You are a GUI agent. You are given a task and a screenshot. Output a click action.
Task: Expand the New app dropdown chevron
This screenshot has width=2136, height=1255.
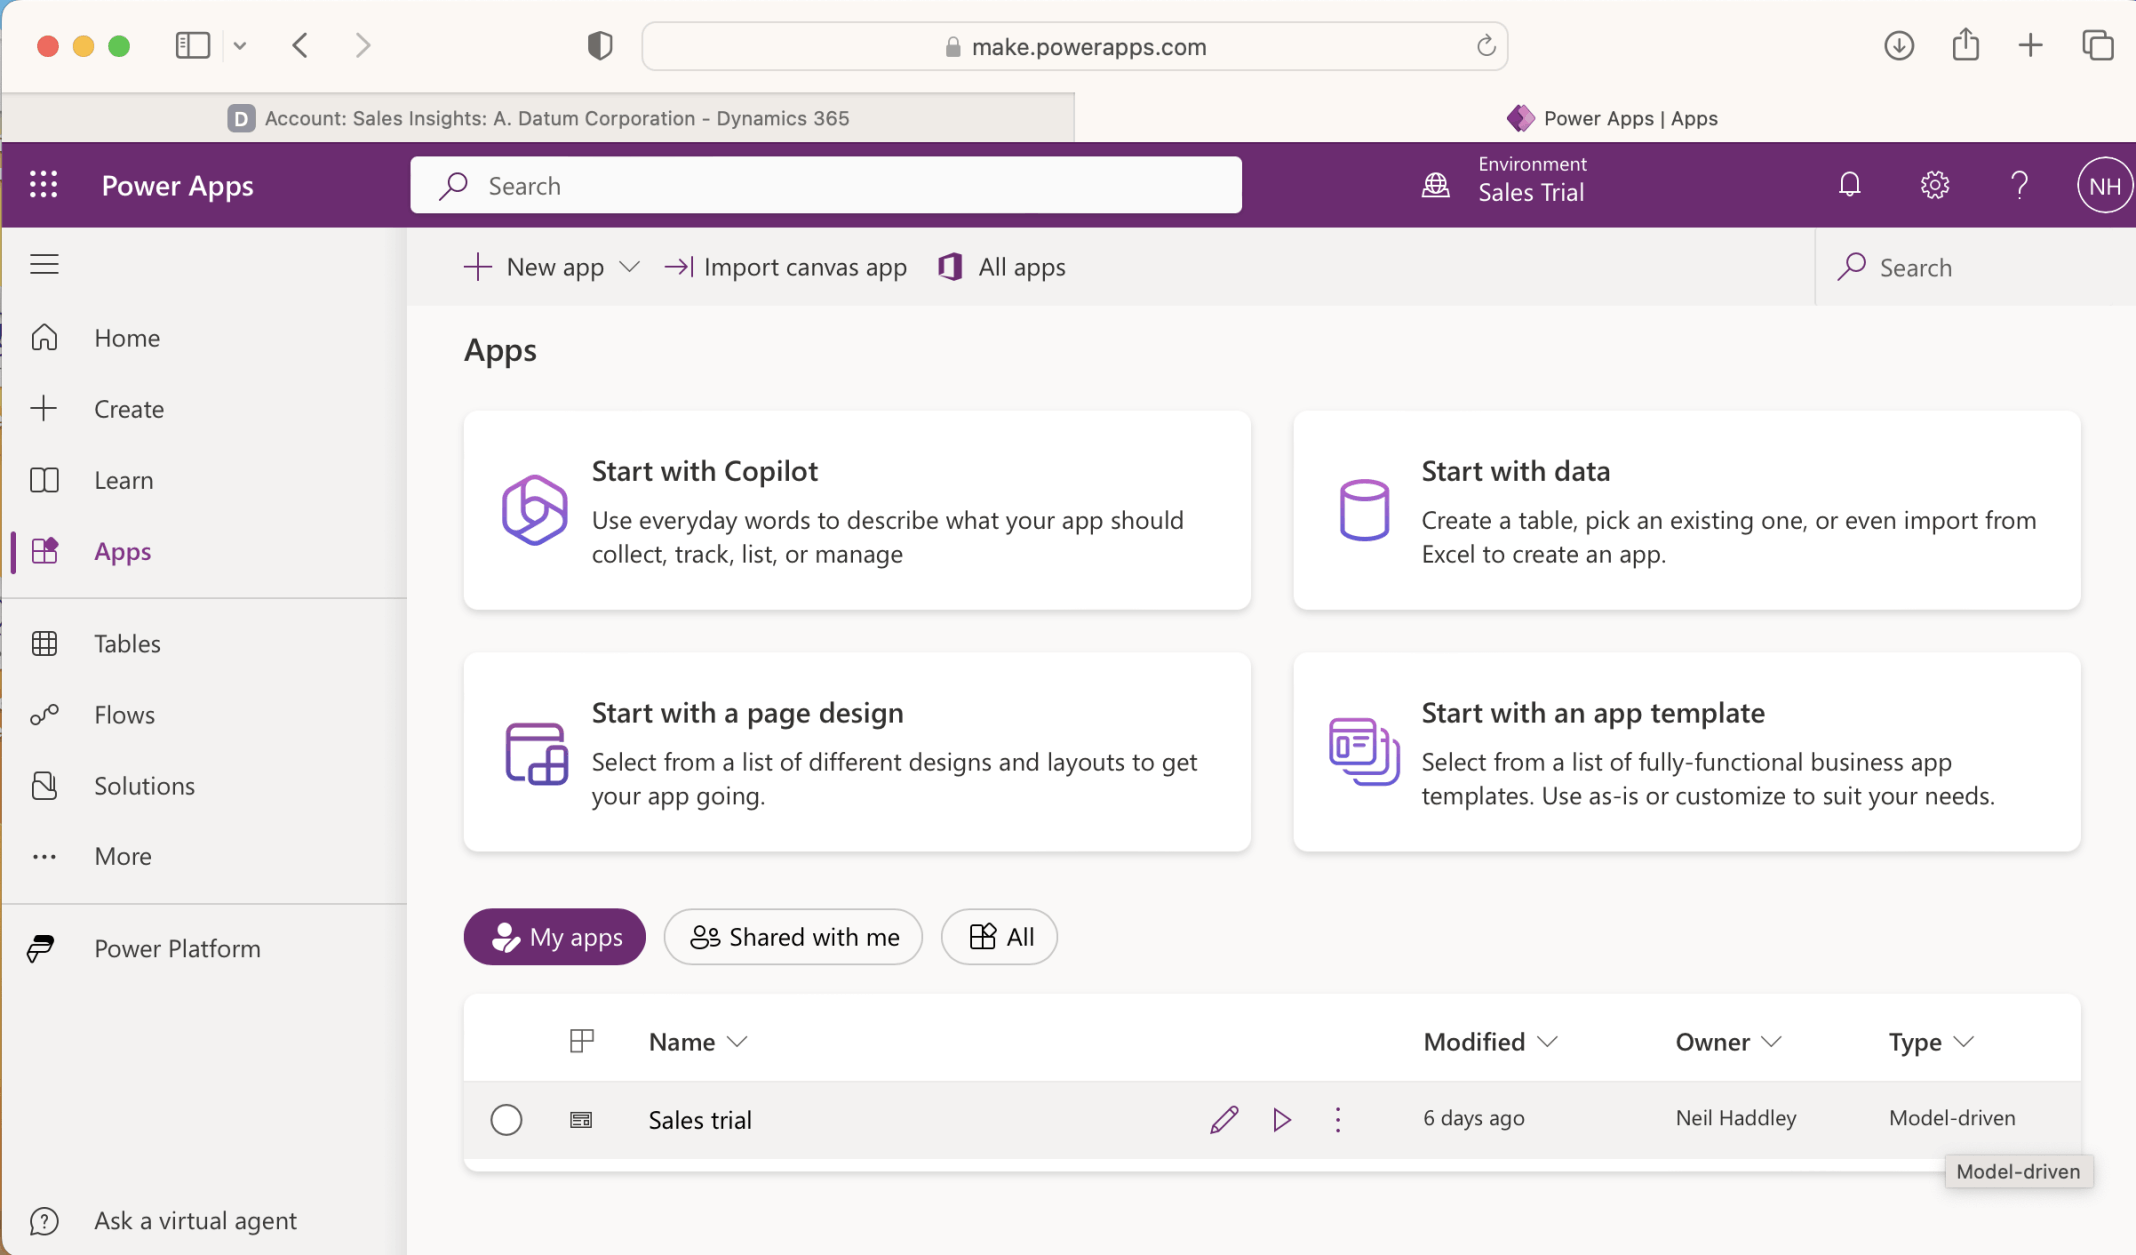coord(629,267)
